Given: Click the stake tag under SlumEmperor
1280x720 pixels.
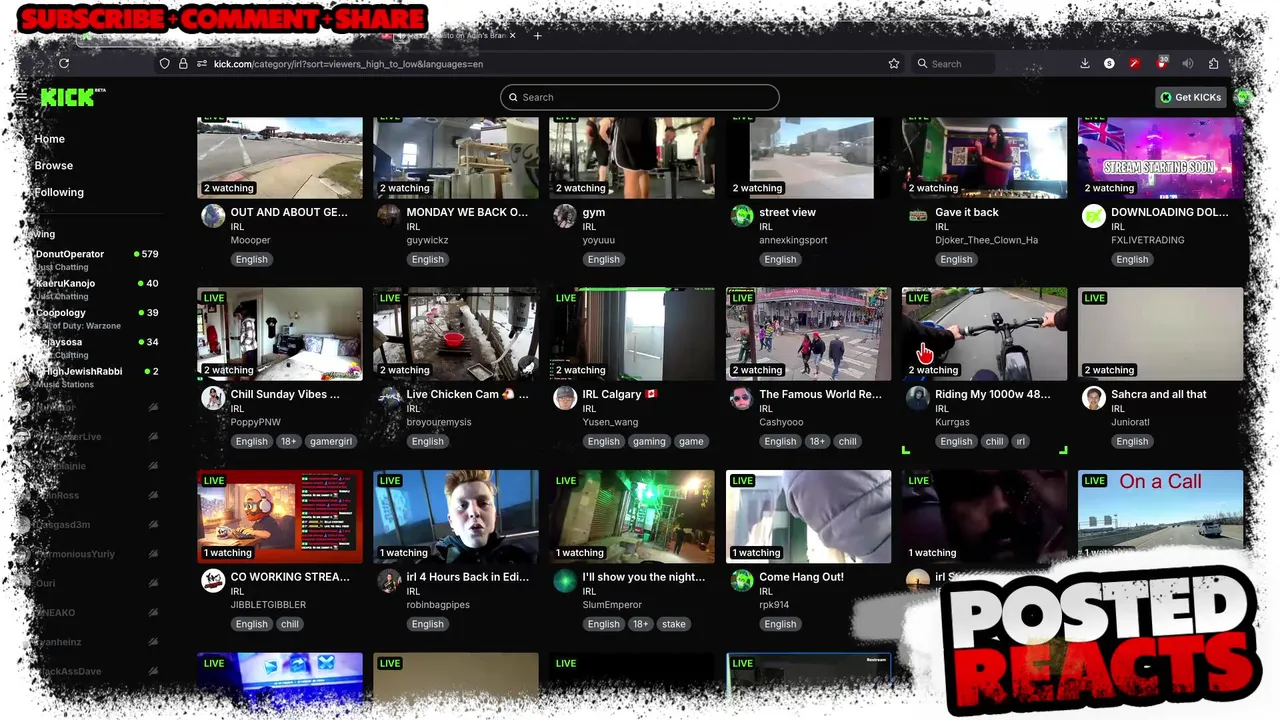Looking at the screenshot, I should tap(673, 624).
